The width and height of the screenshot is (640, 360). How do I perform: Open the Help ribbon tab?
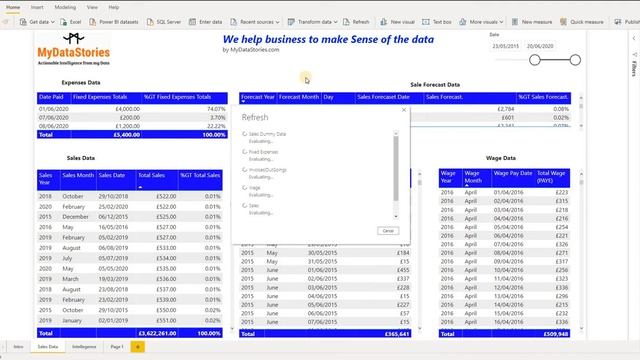[114, 7]
